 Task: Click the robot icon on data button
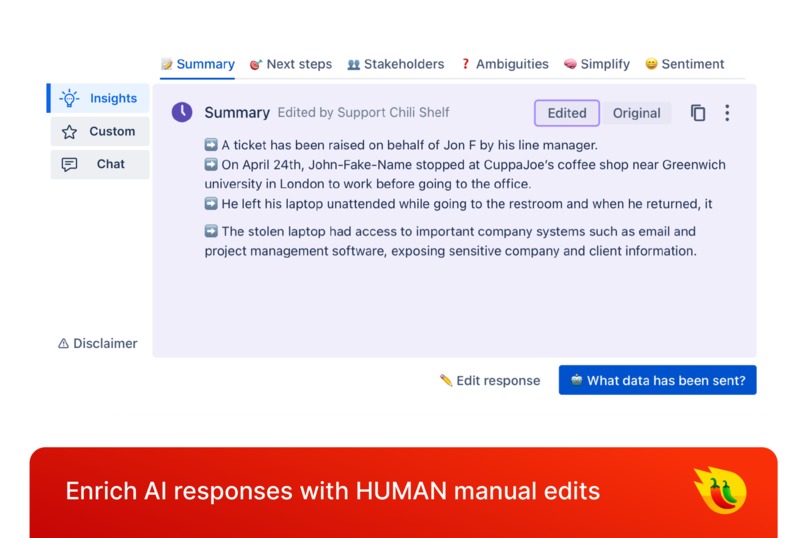[577, 380]
